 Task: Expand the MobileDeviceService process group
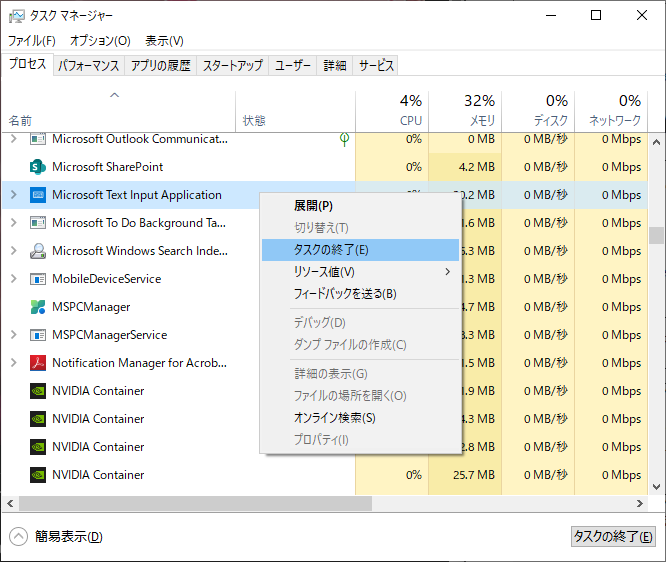click(14, 279)
